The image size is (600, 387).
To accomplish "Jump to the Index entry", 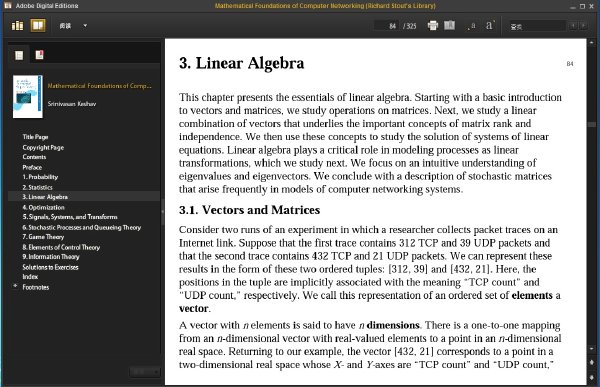I will pos(30,276).
